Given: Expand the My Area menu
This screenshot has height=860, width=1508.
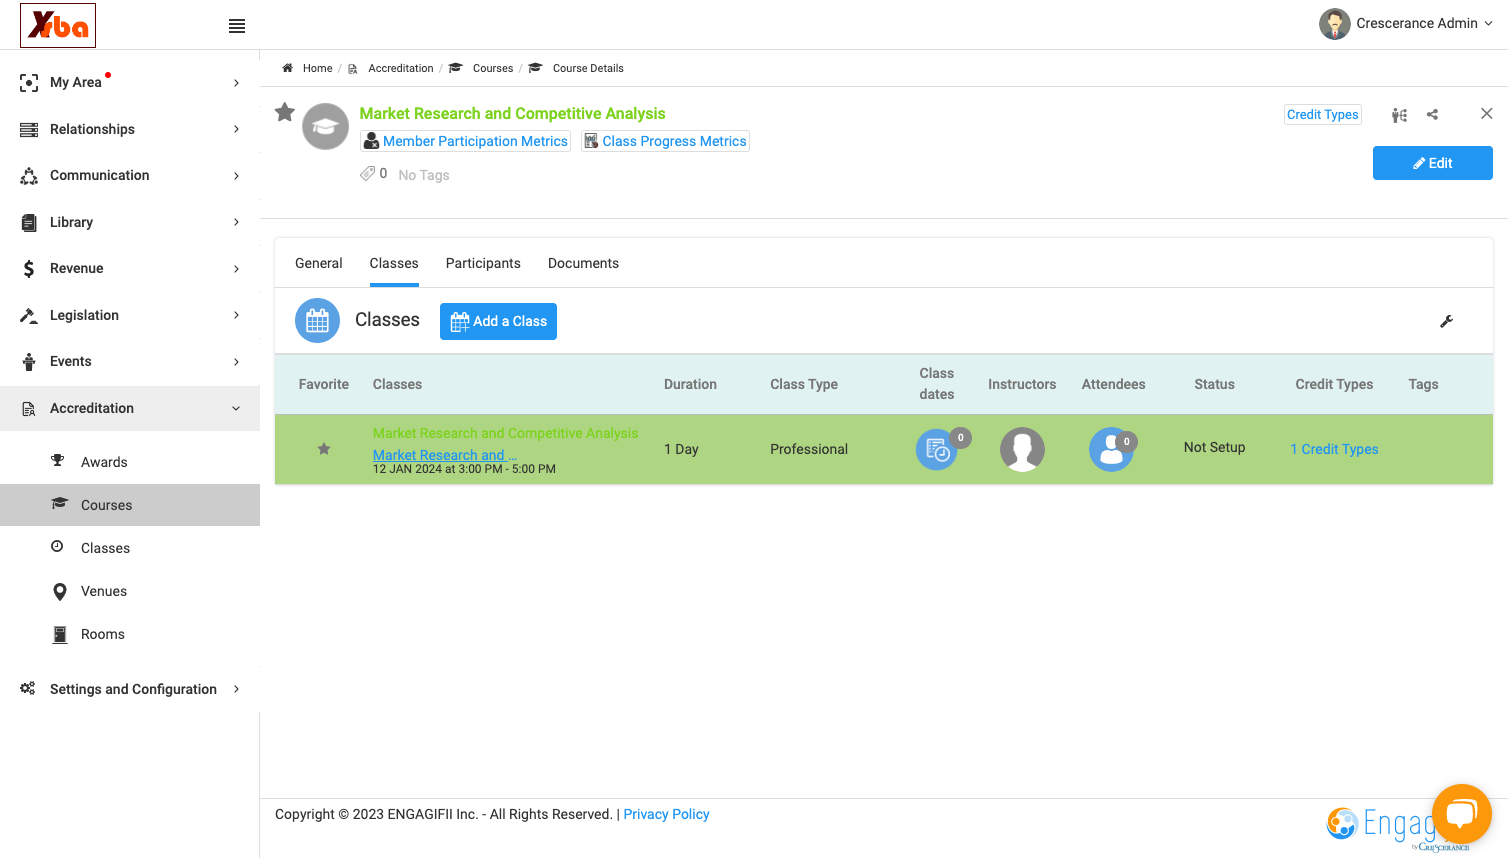Looking at the screenshot, I should (130, 82).
